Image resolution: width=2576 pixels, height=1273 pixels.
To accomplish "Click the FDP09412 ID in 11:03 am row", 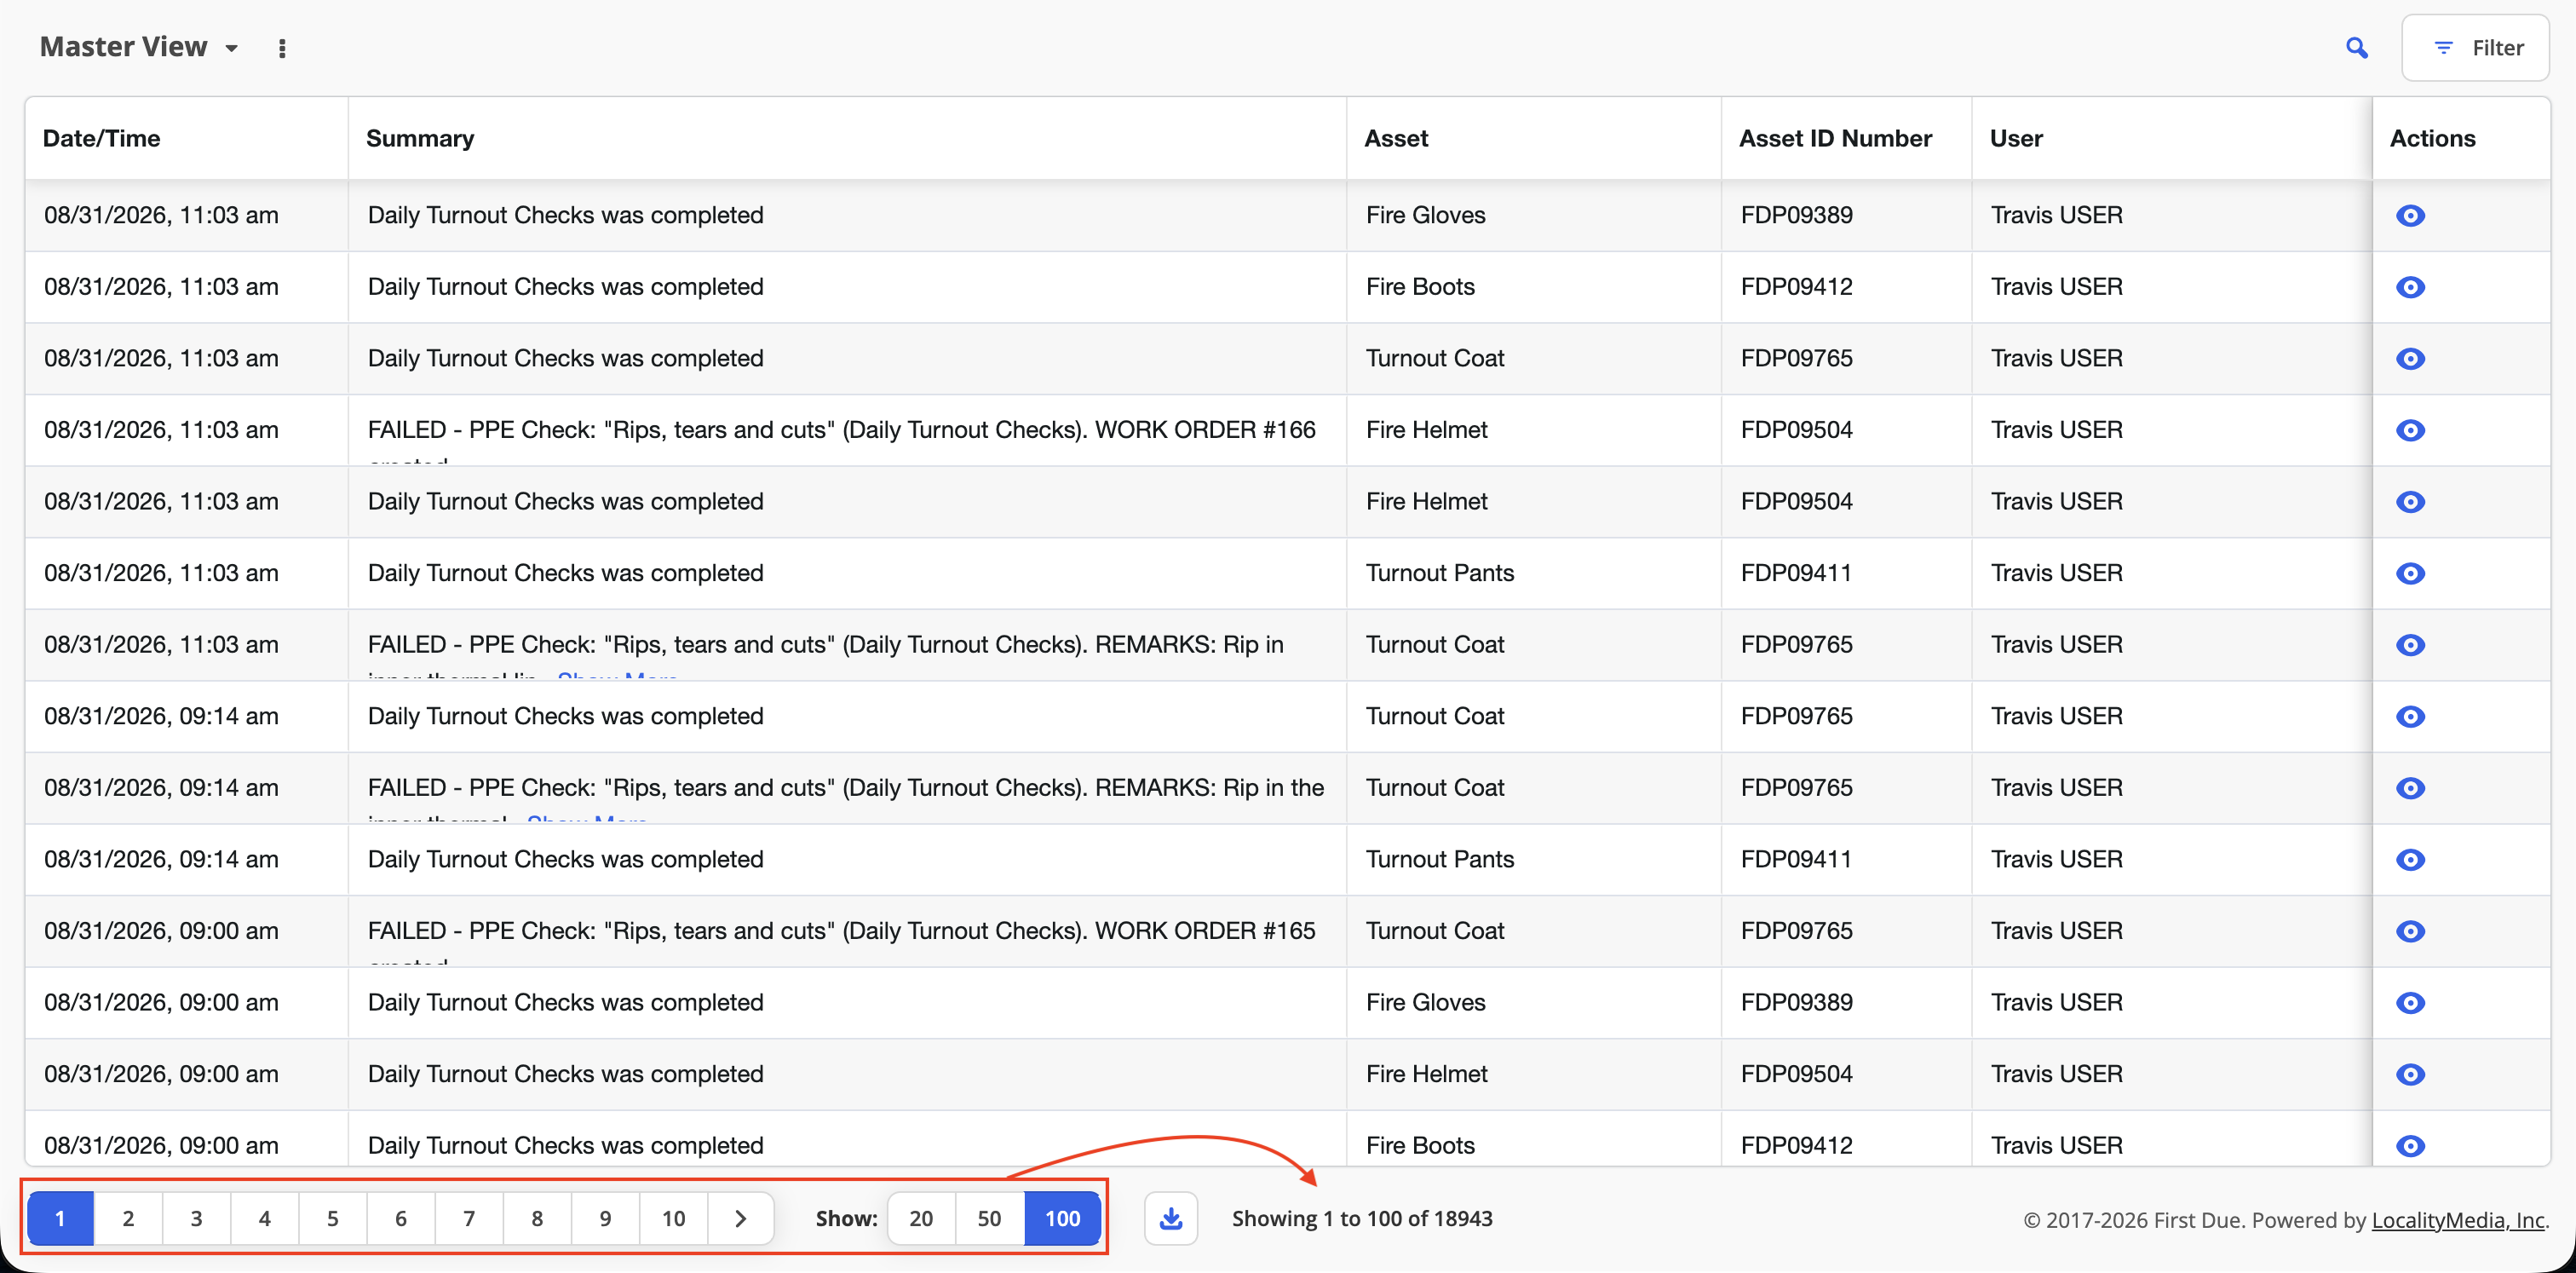I will [x=1796, y=287].
